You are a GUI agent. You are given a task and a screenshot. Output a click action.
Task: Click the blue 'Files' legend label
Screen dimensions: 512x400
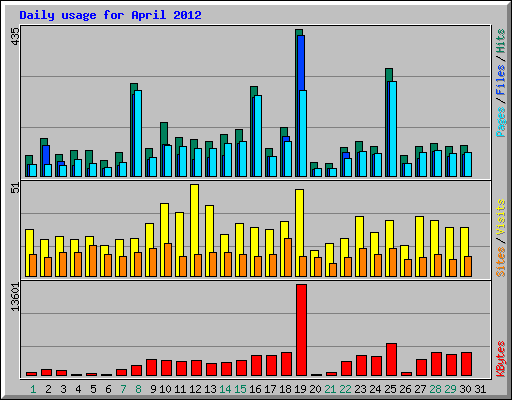tap(500, 79)
